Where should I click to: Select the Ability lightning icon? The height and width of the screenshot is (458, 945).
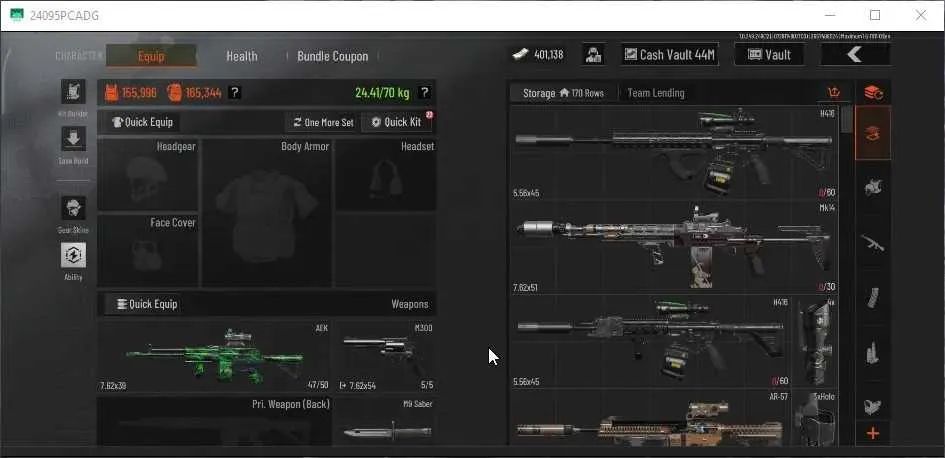pyautogui.click(x=73, y=255)
